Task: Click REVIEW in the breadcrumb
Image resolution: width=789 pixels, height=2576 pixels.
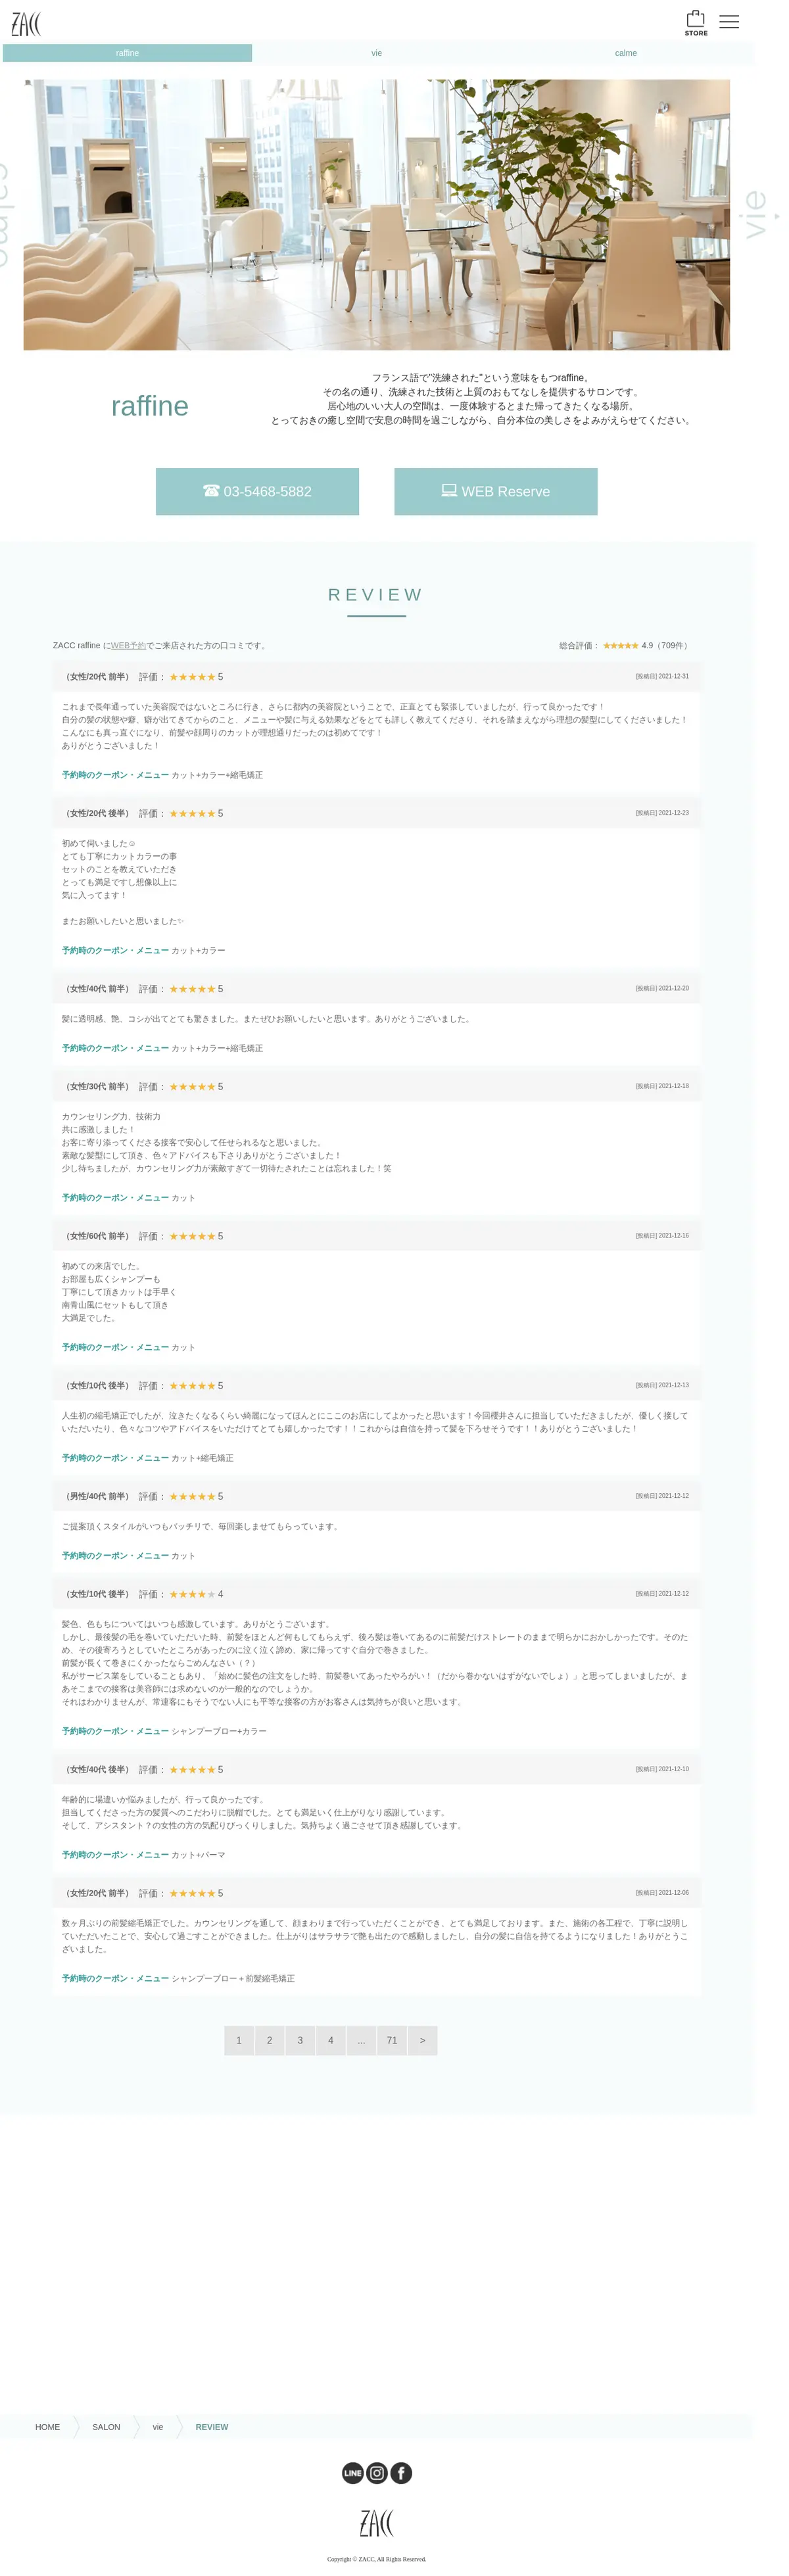Action: [x=212, y=2427]
